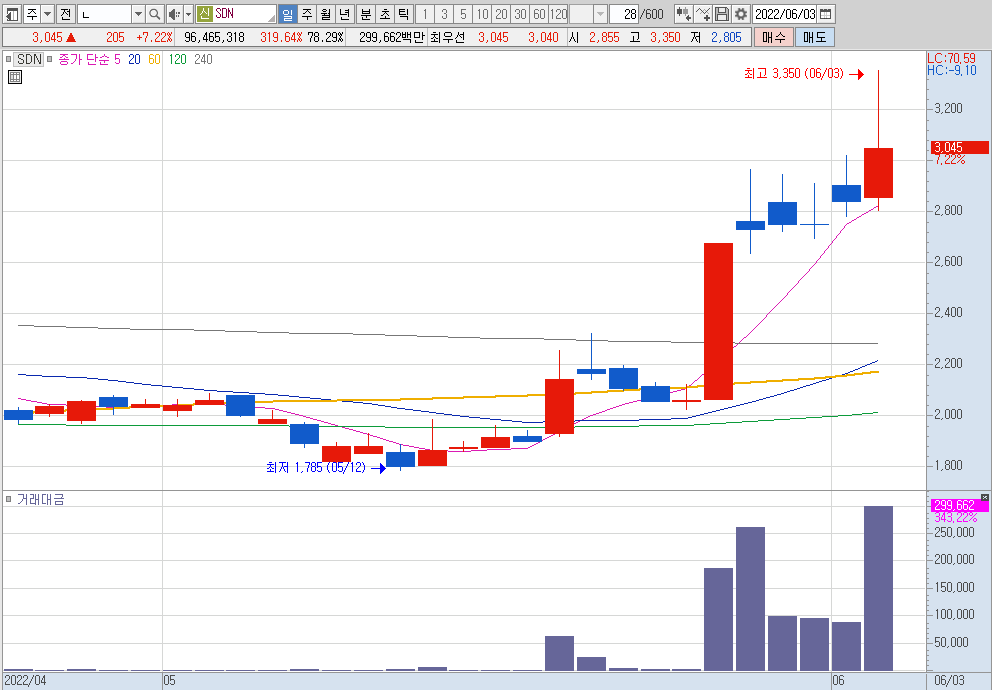Open the data grid icon under SDN
The height and width of the screenshot is (690, 992).
(x=15, y=77)
